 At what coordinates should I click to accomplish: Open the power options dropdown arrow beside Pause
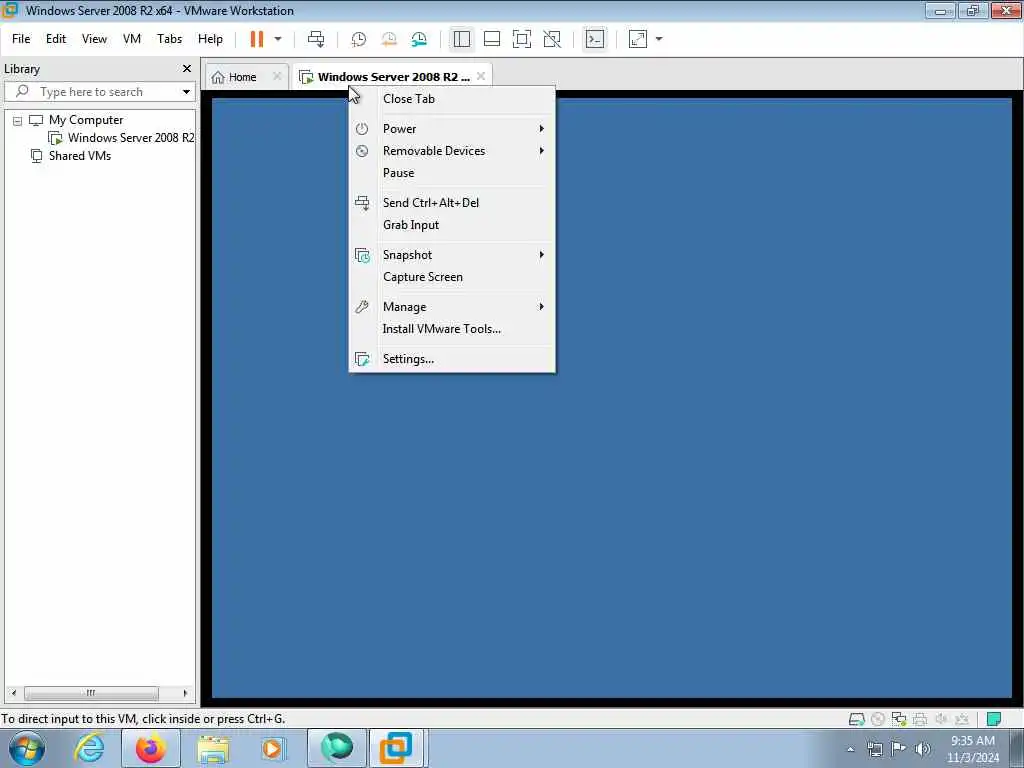(x=278, y=39)
